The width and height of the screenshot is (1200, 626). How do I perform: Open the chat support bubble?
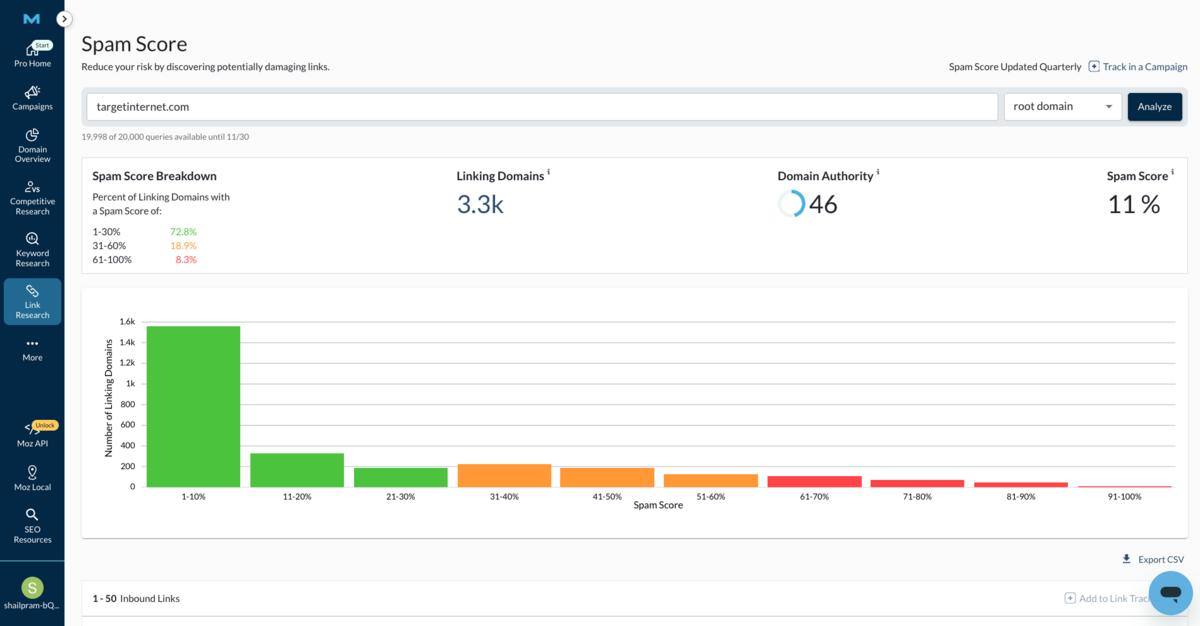pos(1170,593)
